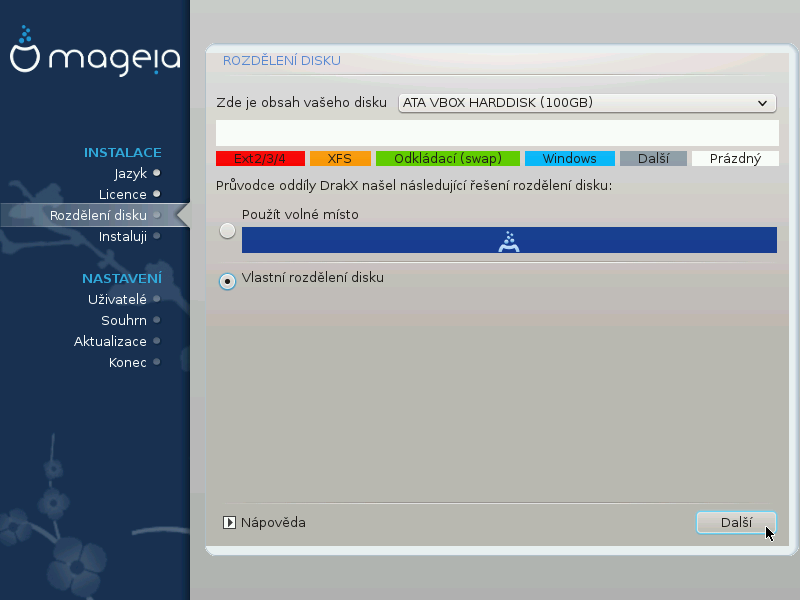Select the 'Vlastní rozdělení disku' radio button
Image resolution: width=800 pixels, height=600 pixels.
[x=227, y=281]
